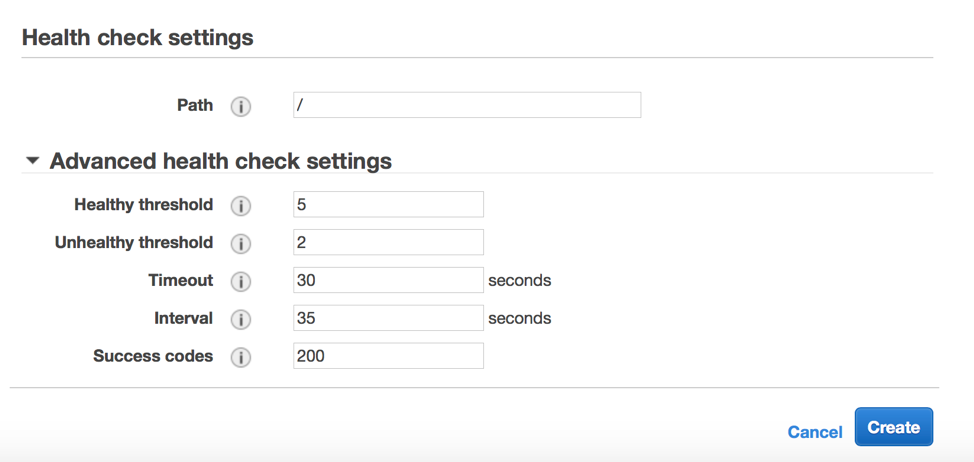Screen dimensions: 974x462
Task: Click the seconds text beside Timeout field
Action: (x=519, y=281)
